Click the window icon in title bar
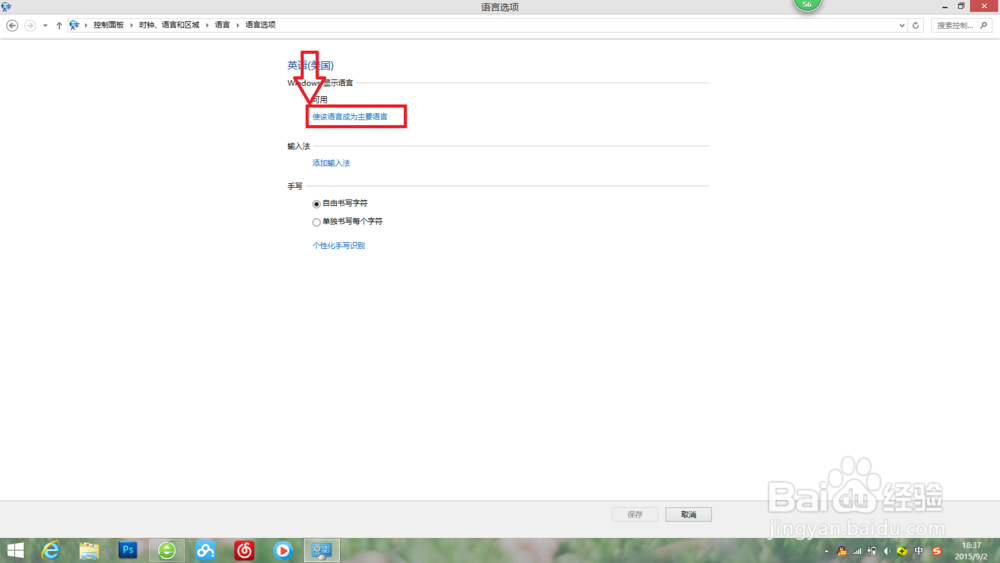The image size is (1000, 563). pyautogui.click(x=6, y=6)
